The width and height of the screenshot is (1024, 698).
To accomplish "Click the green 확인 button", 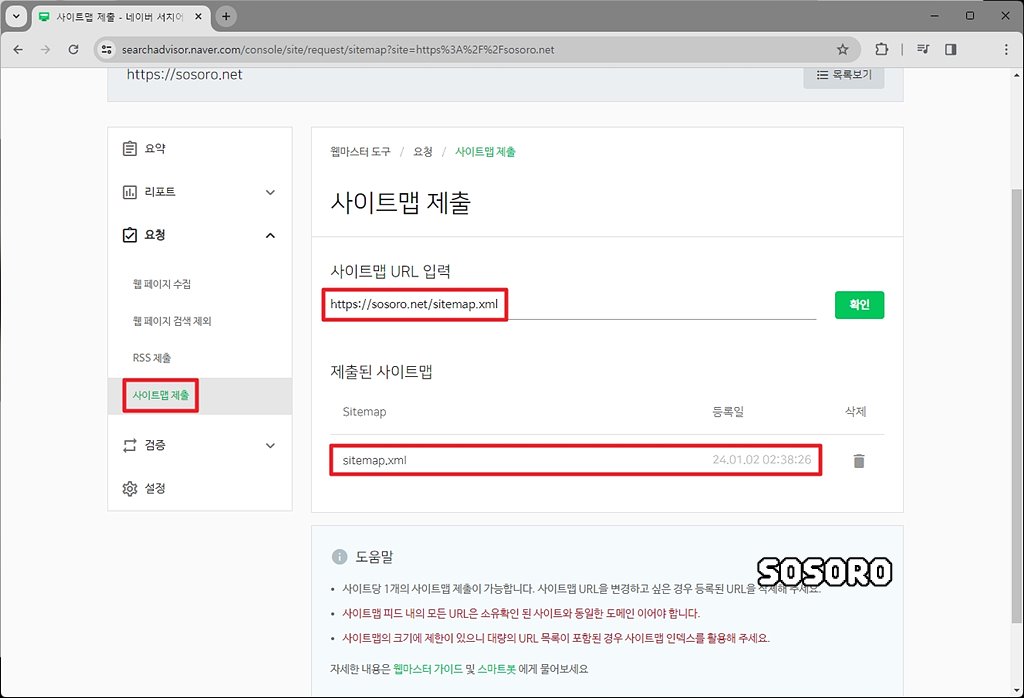I will [859, 305].
